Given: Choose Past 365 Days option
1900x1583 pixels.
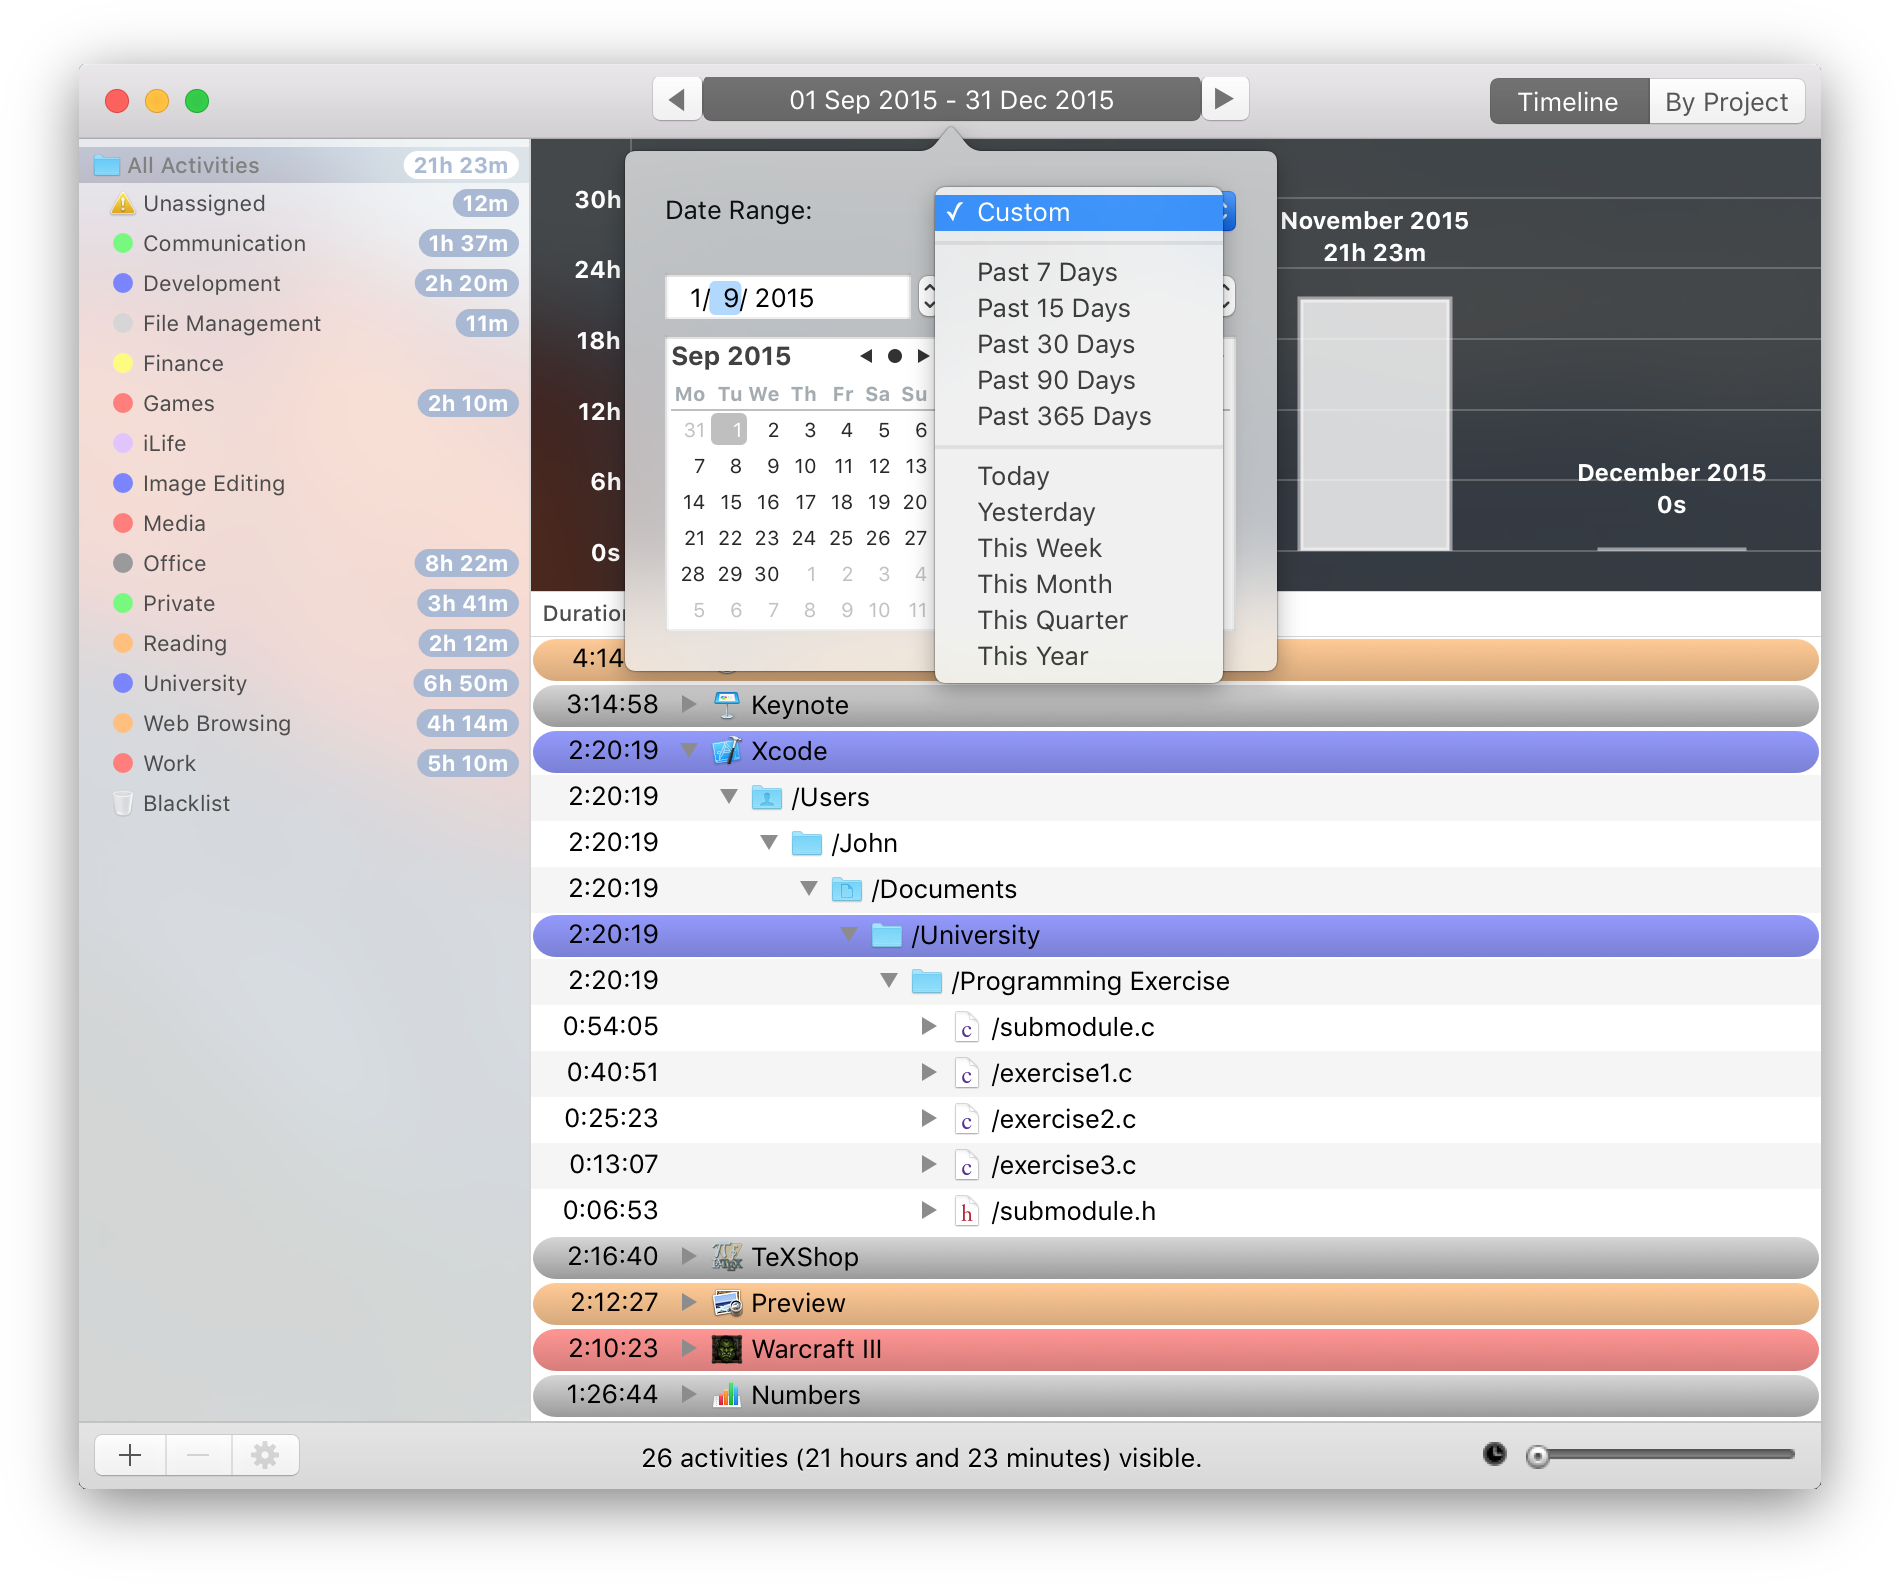Looking at the screenshot, I should point(1079,416).
